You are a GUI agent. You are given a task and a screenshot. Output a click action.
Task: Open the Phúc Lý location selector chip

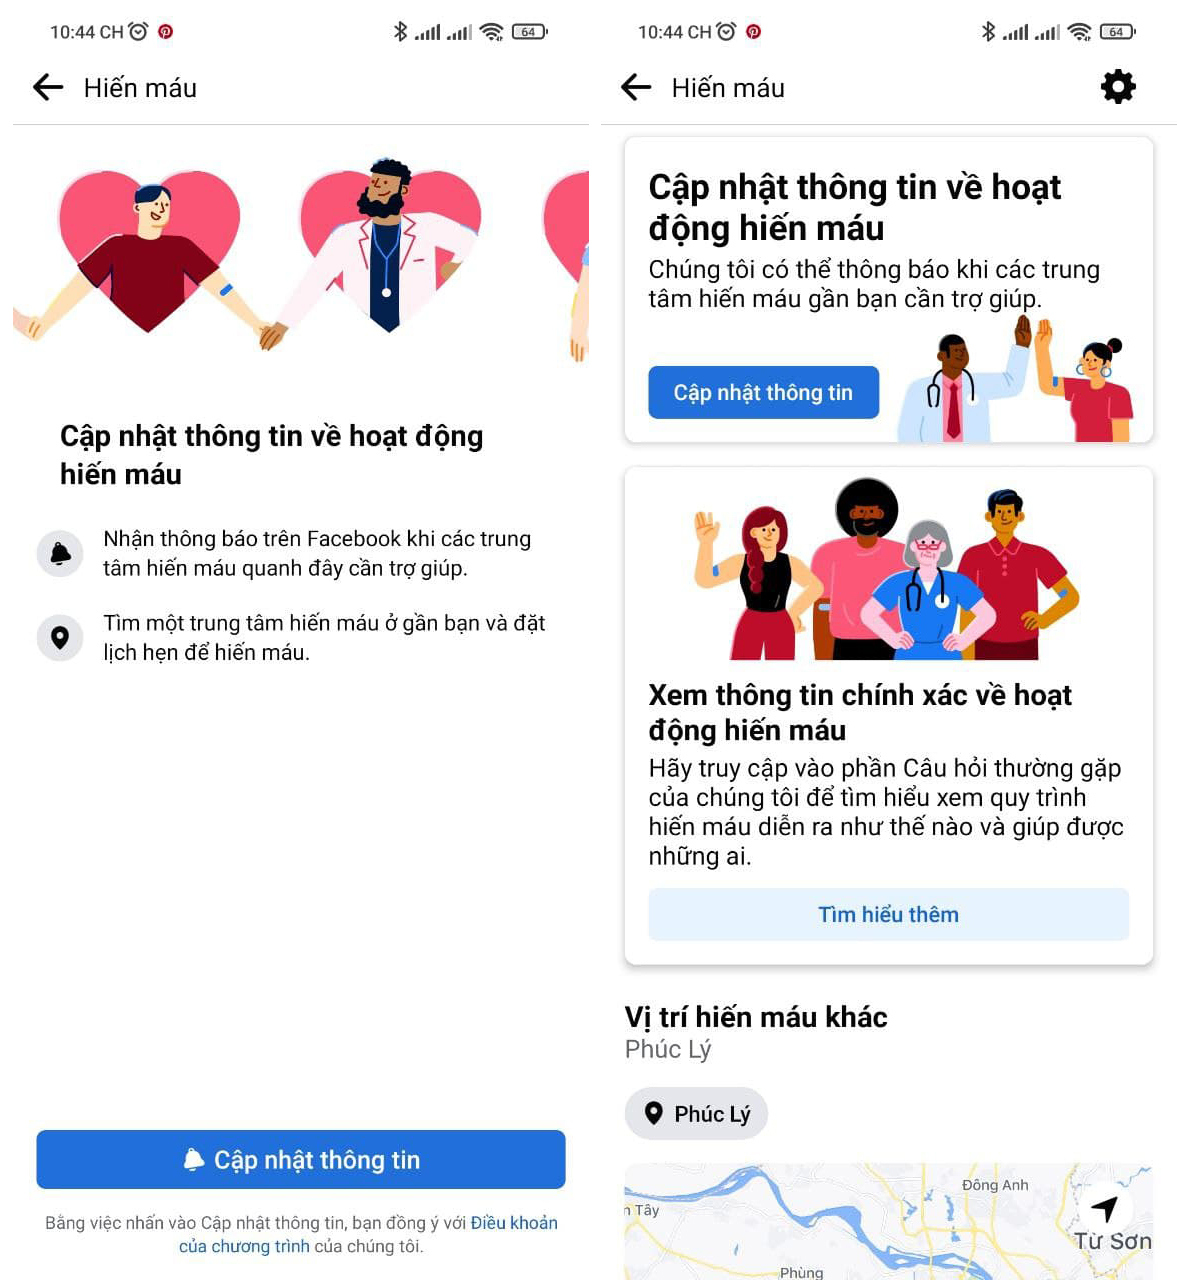click(x=696, y=1113)
